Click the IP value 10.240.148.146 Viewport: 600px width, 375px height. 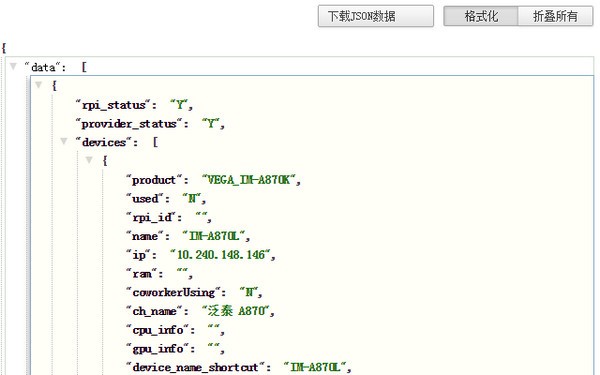(x=221, y=255)
